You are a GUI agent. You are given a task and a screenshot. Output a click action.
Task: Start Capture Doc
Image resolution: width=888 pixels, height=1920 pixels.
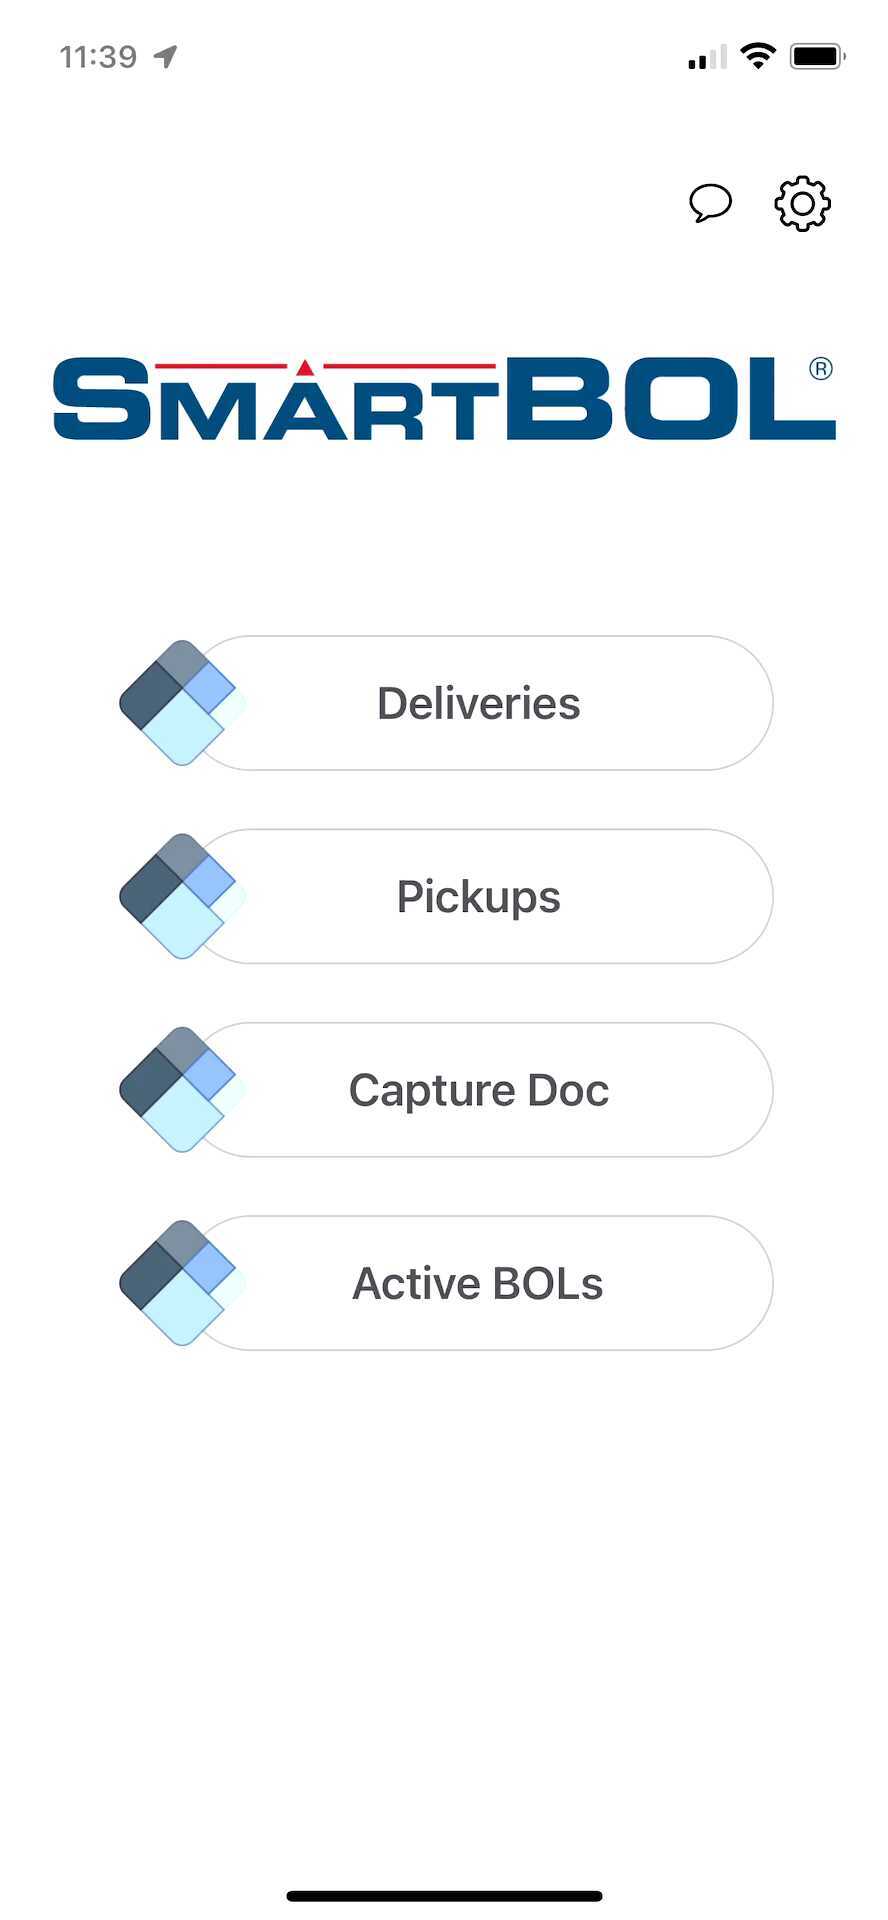477,1089
